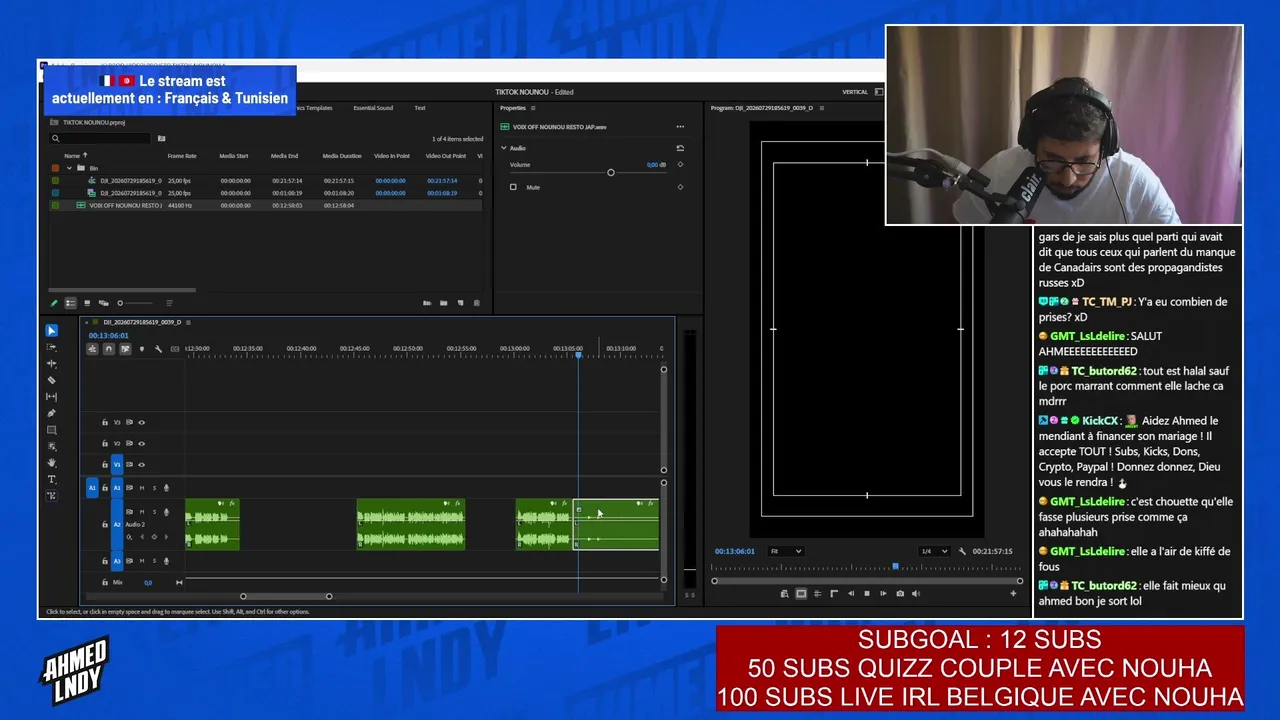The image size is (1280, 720).
Task: Toggle the A1 source patching button
Action: click(x=92, y=488)
